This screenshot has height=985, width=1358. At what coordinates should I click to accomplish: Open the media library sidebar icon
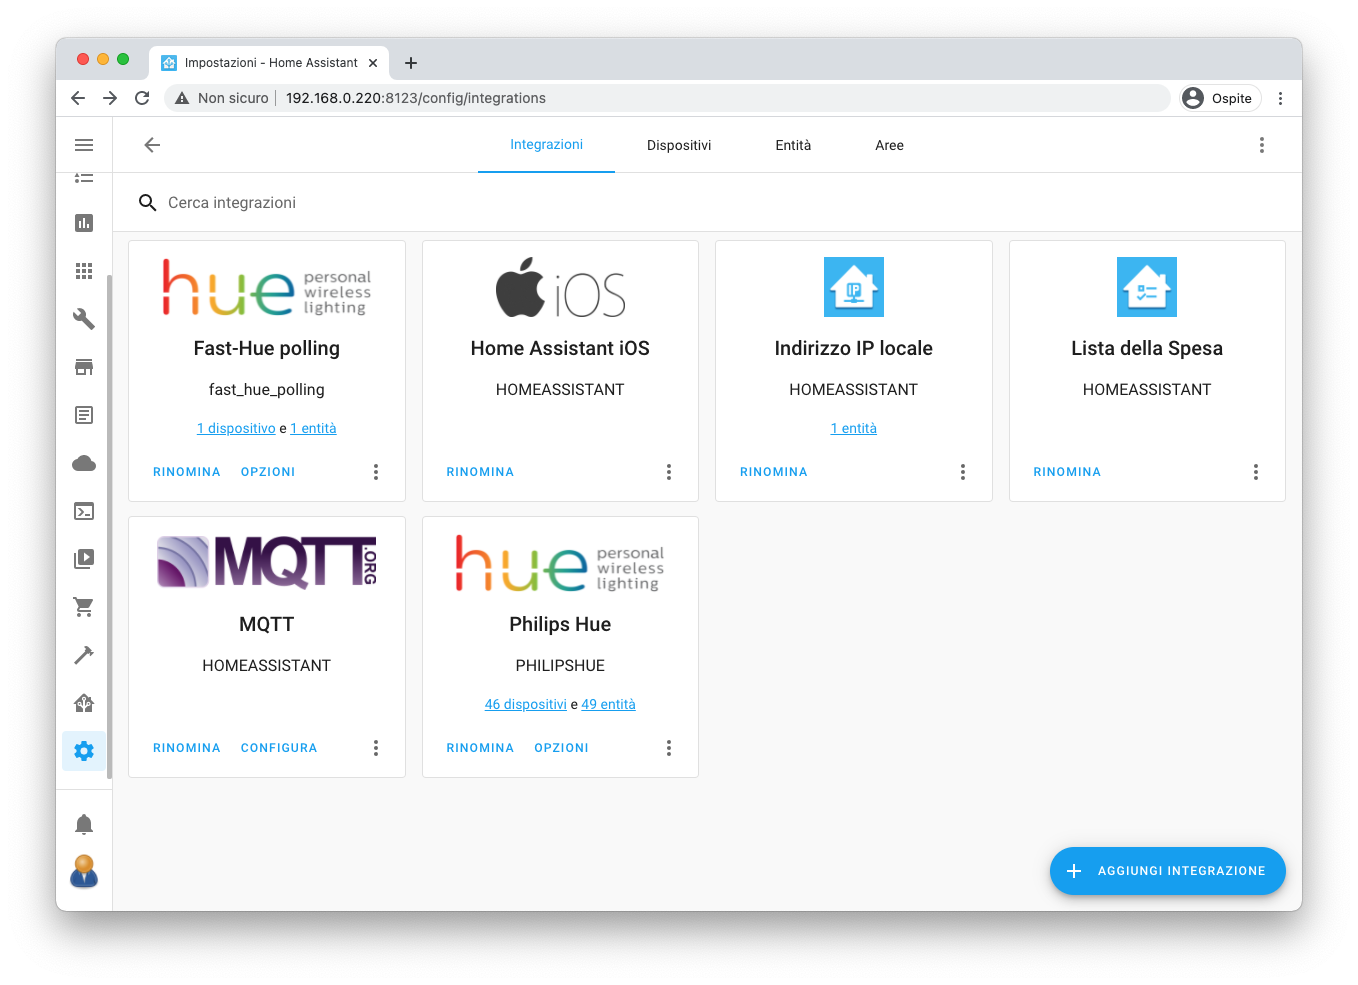tap(84, 559)
